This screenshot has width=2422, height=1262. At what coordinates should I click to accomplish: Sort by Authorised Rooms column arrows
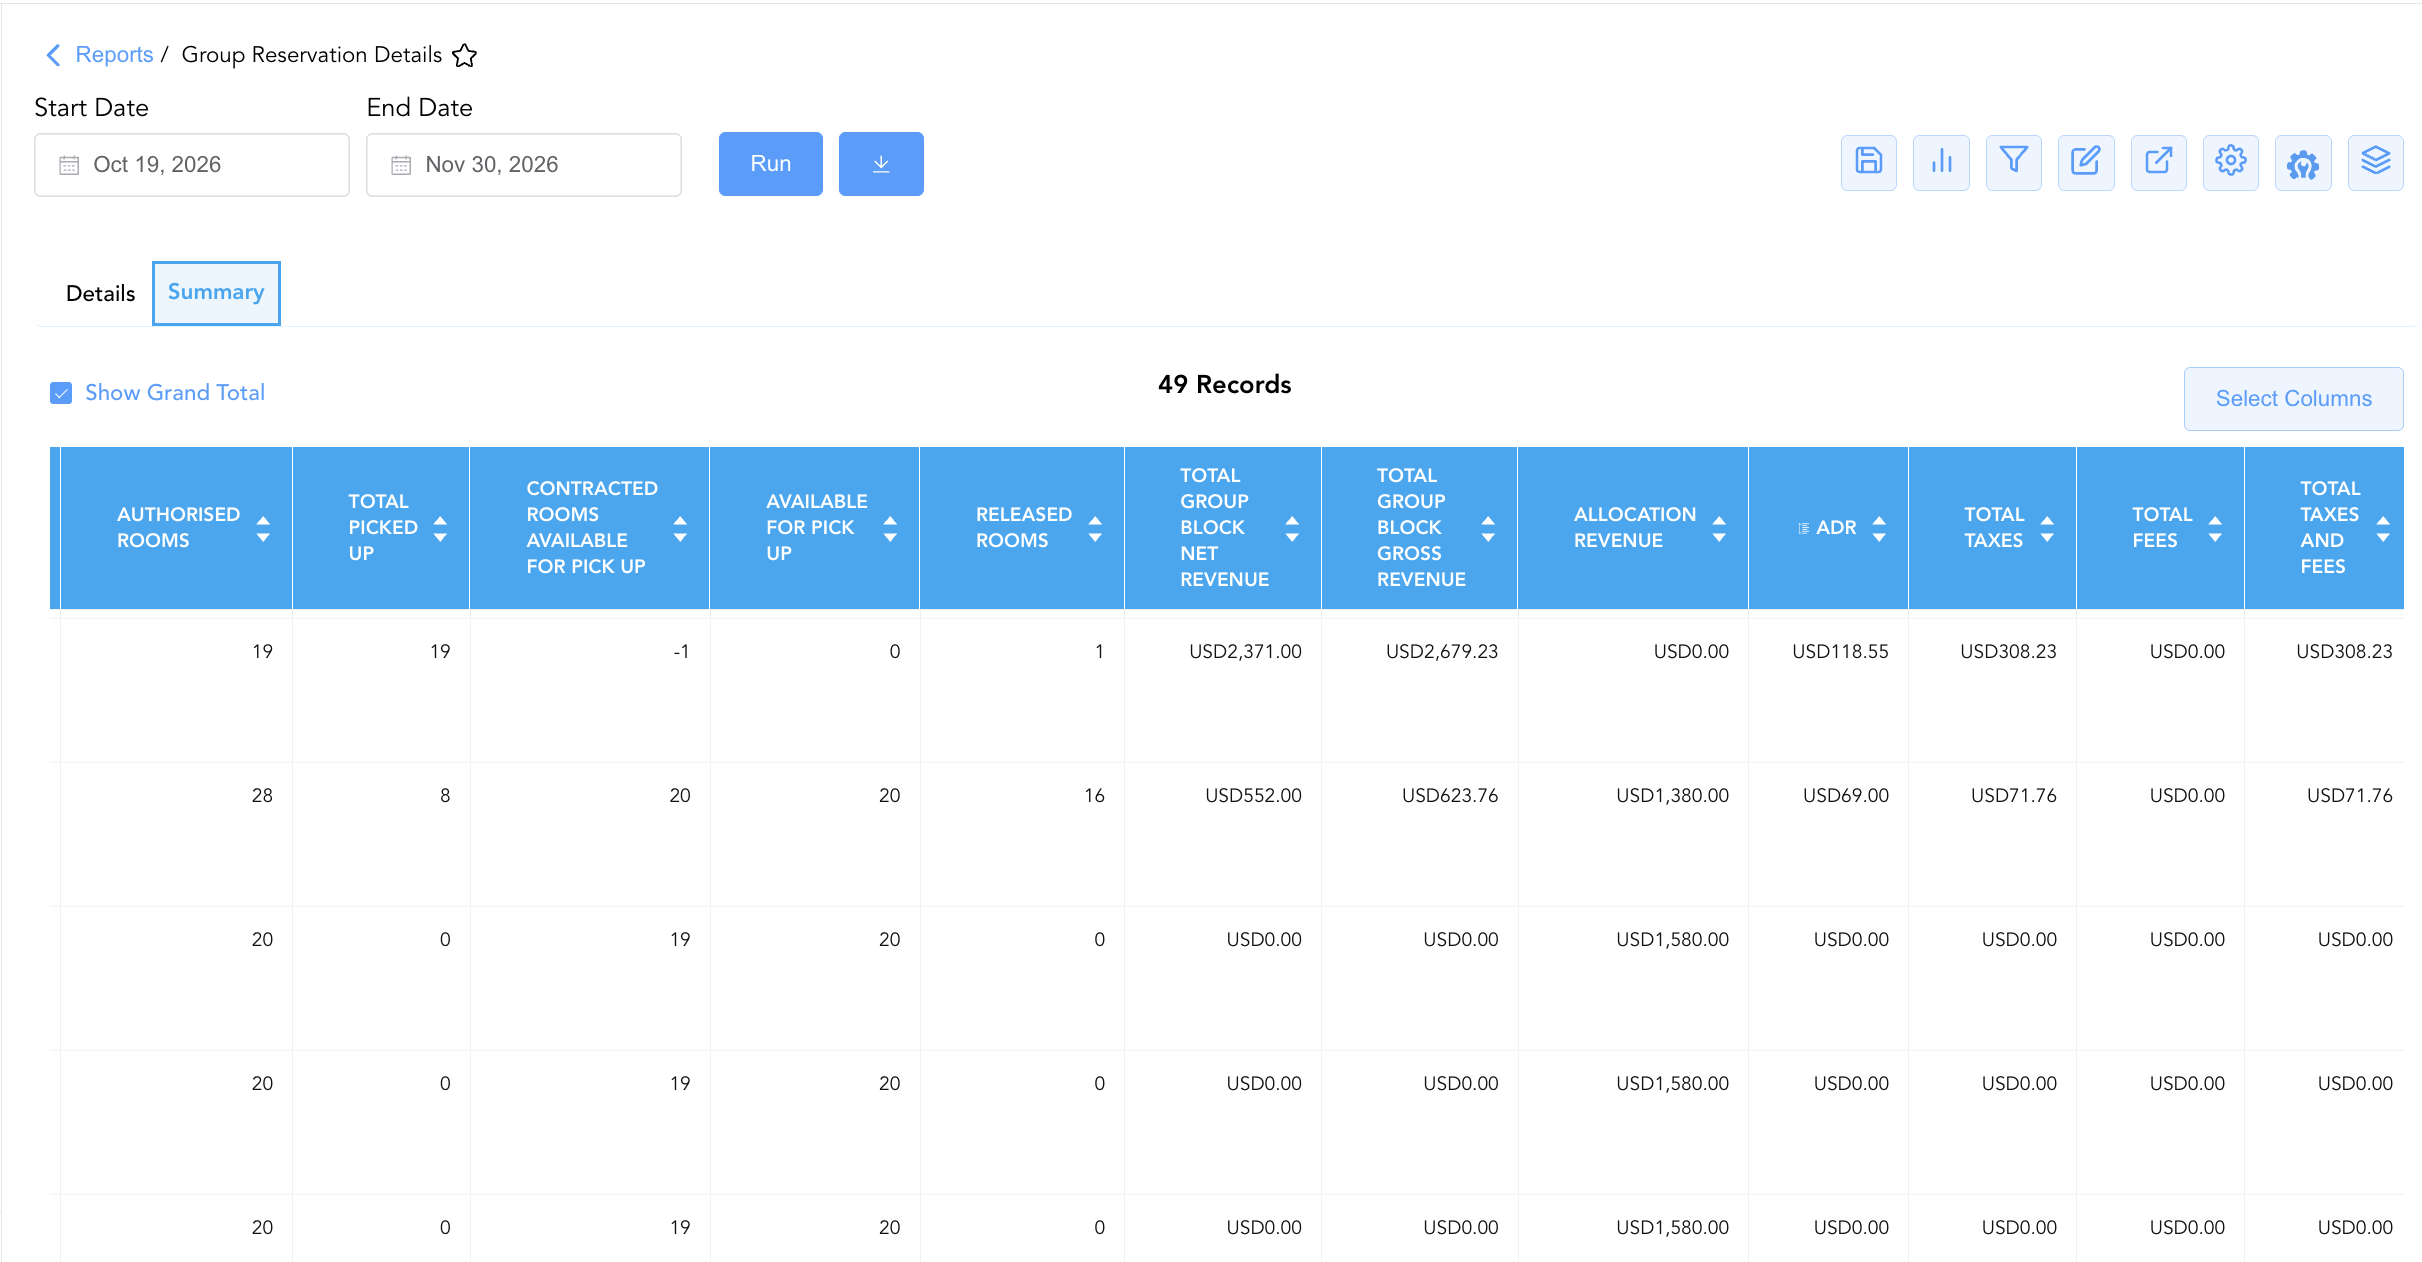[263, 528]
